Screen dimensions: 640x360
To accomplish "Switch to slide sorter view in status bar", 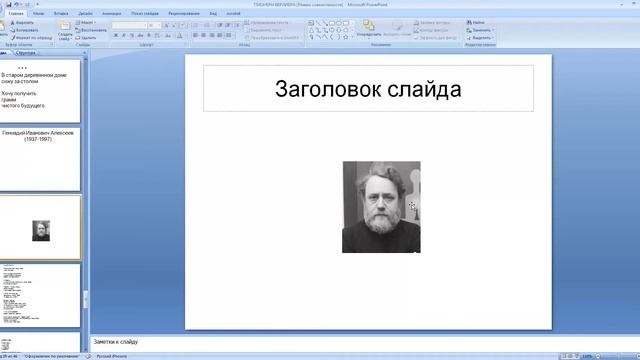I will point(570,356).
